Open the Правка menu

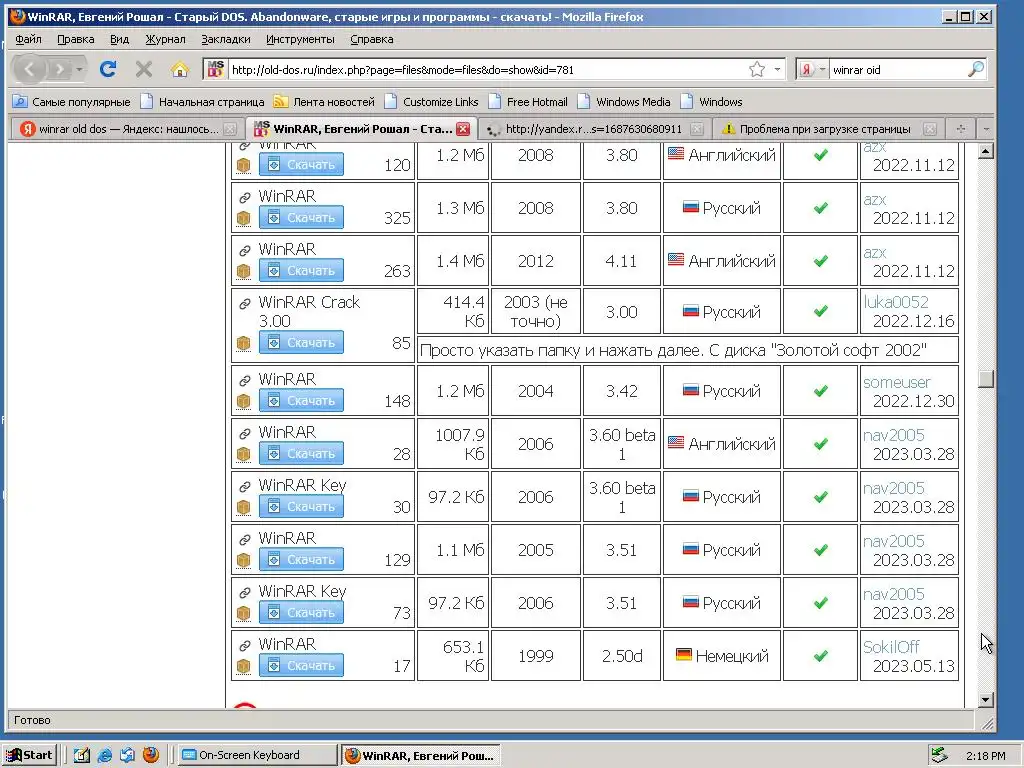(x=76, y=39)
